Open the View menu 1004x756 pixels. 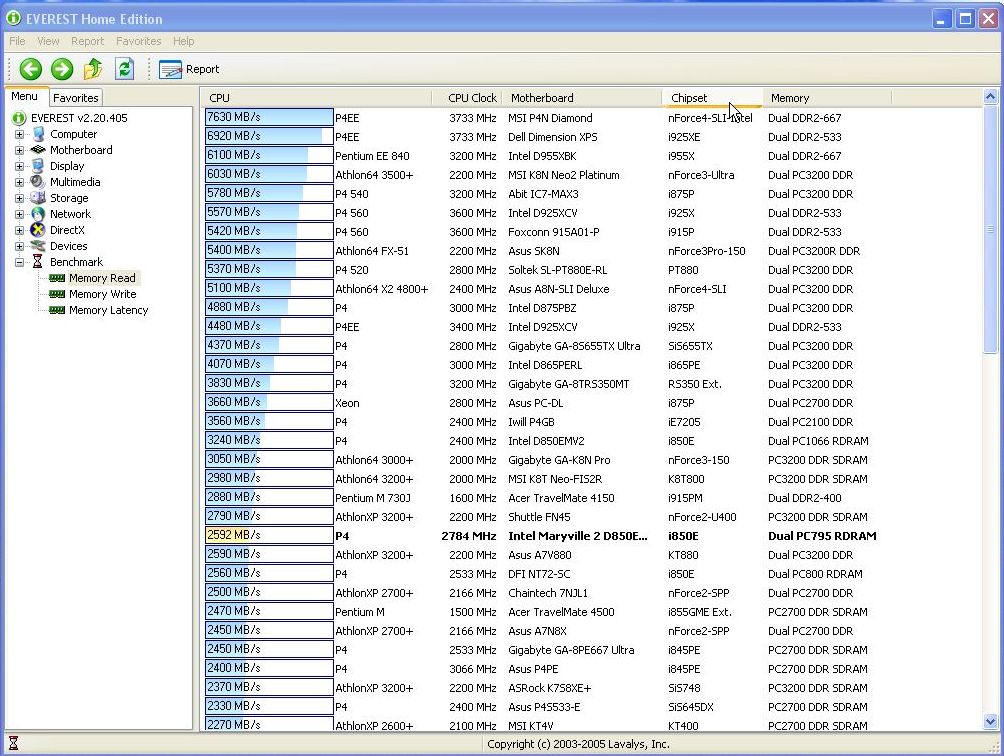point(48,41)
